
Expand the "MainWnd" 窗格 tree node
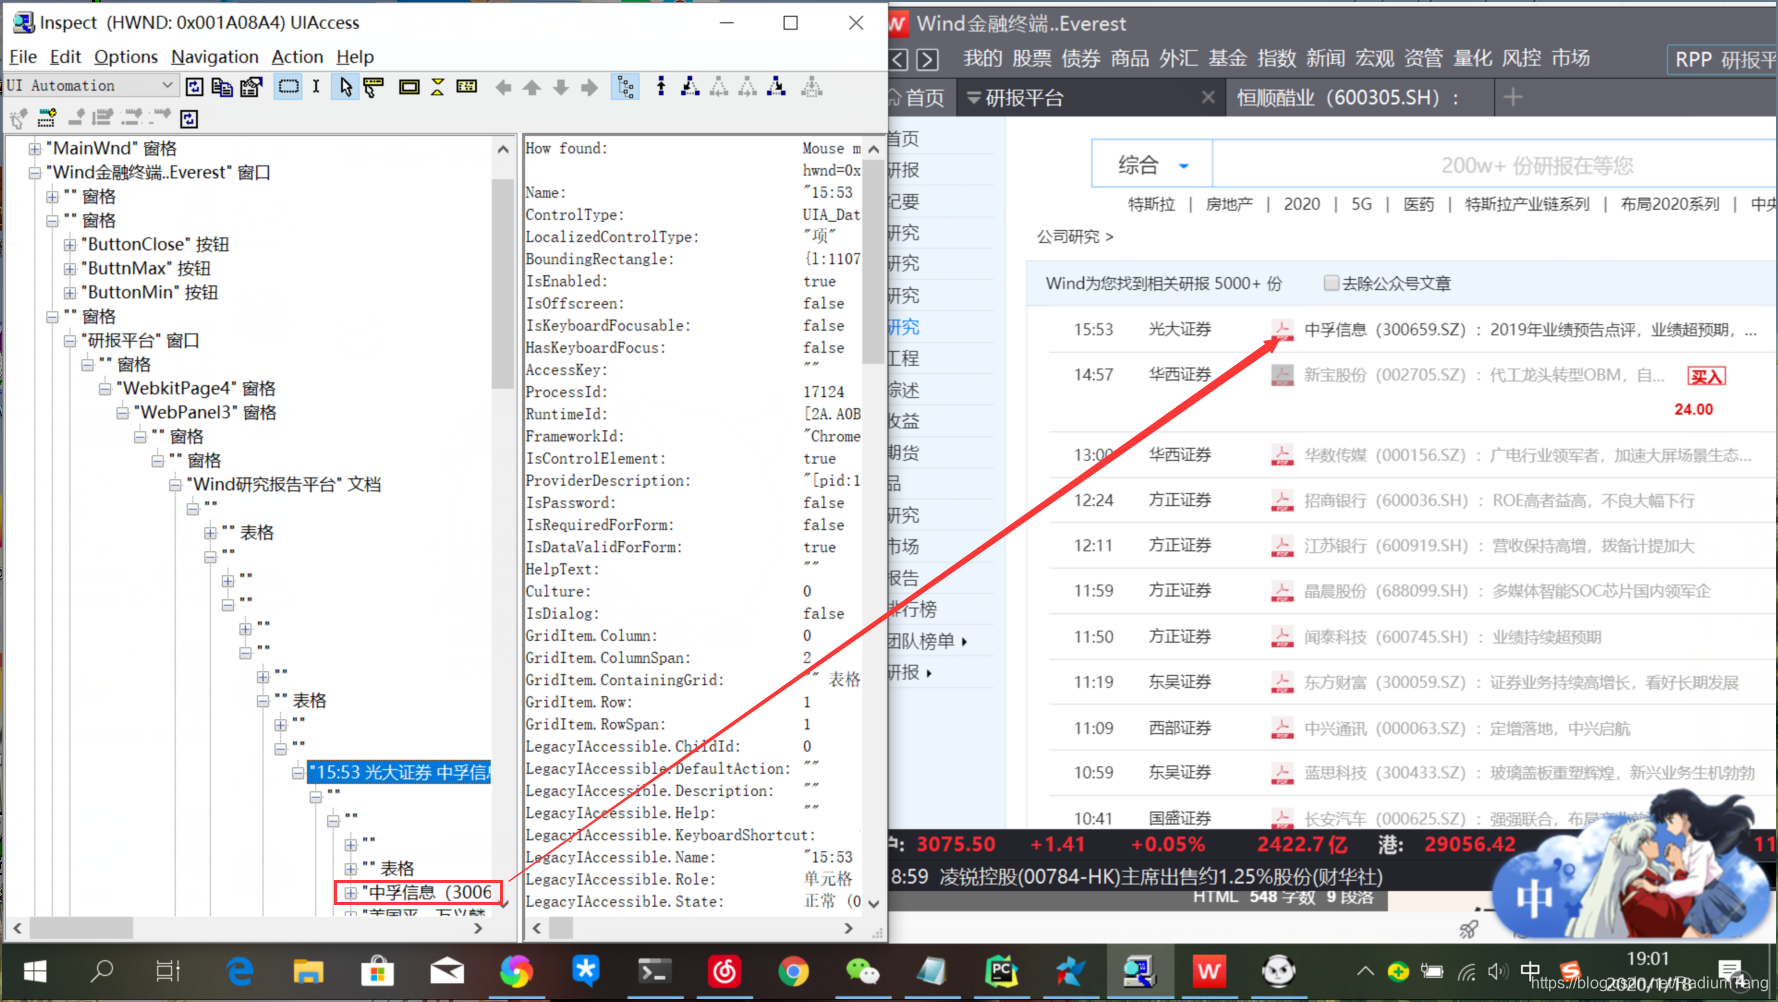[35, 148]
